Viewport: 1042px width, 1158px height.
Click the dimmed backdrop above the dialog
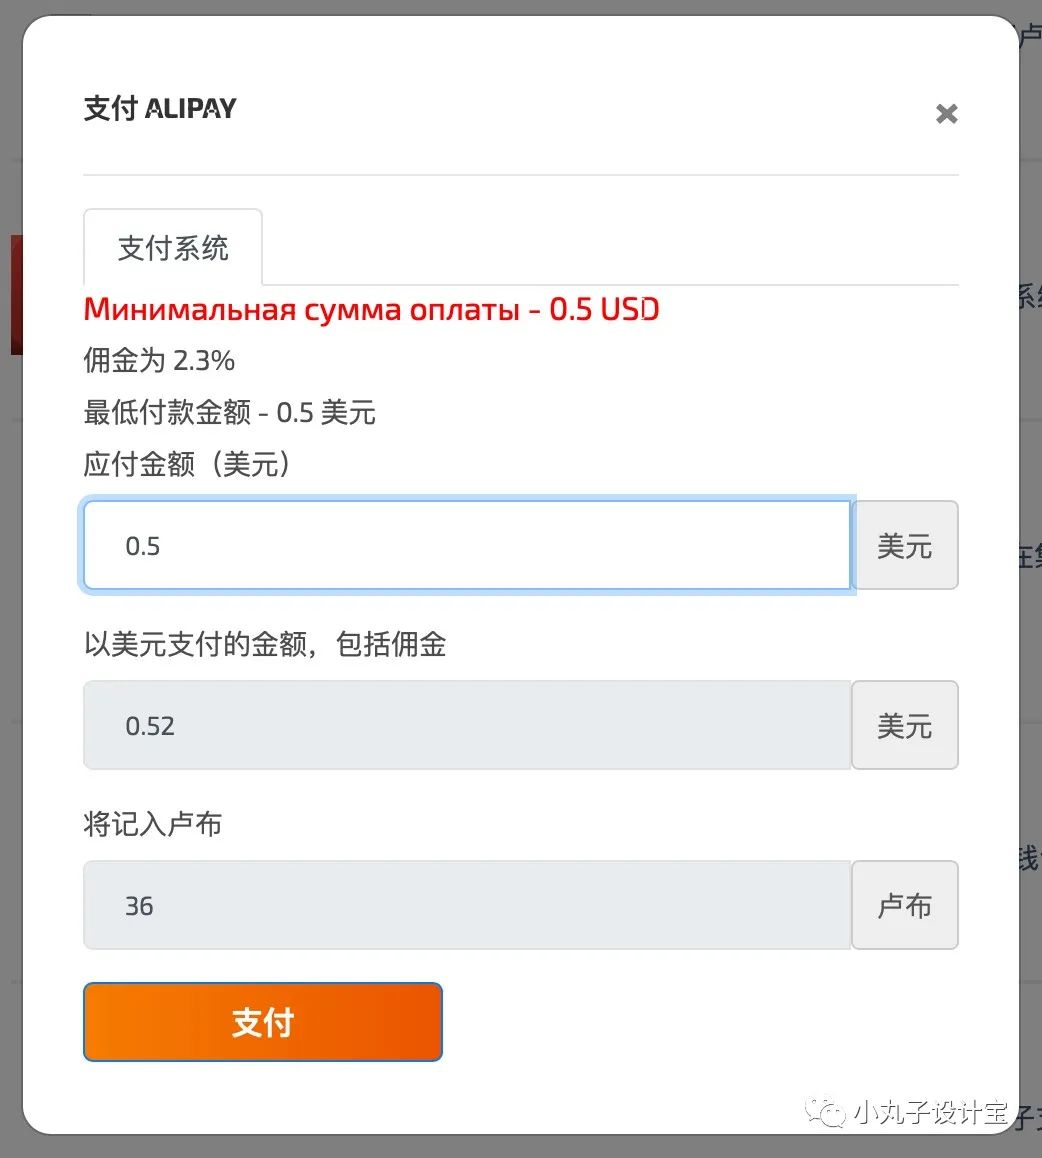pos(500,7)
